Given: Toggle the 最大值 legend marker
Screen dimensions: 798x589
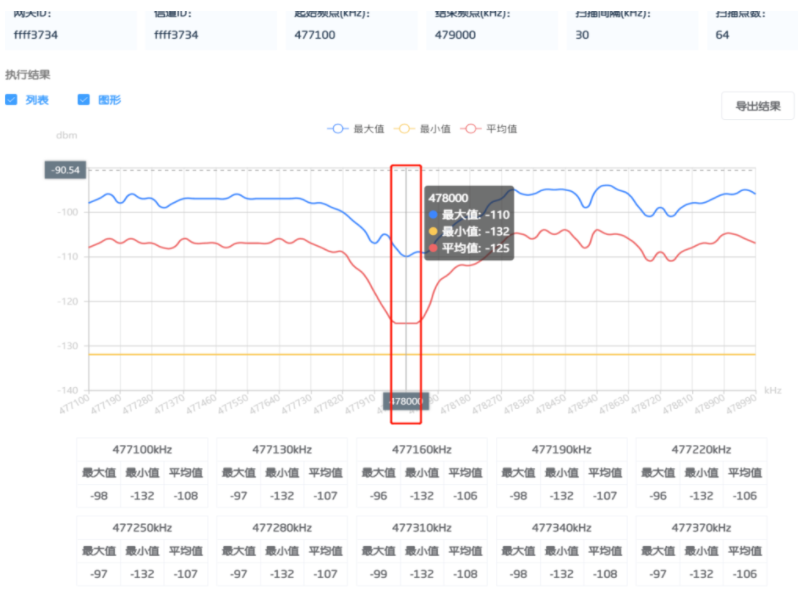Looking at the screenshot, I should pos(337,129).
